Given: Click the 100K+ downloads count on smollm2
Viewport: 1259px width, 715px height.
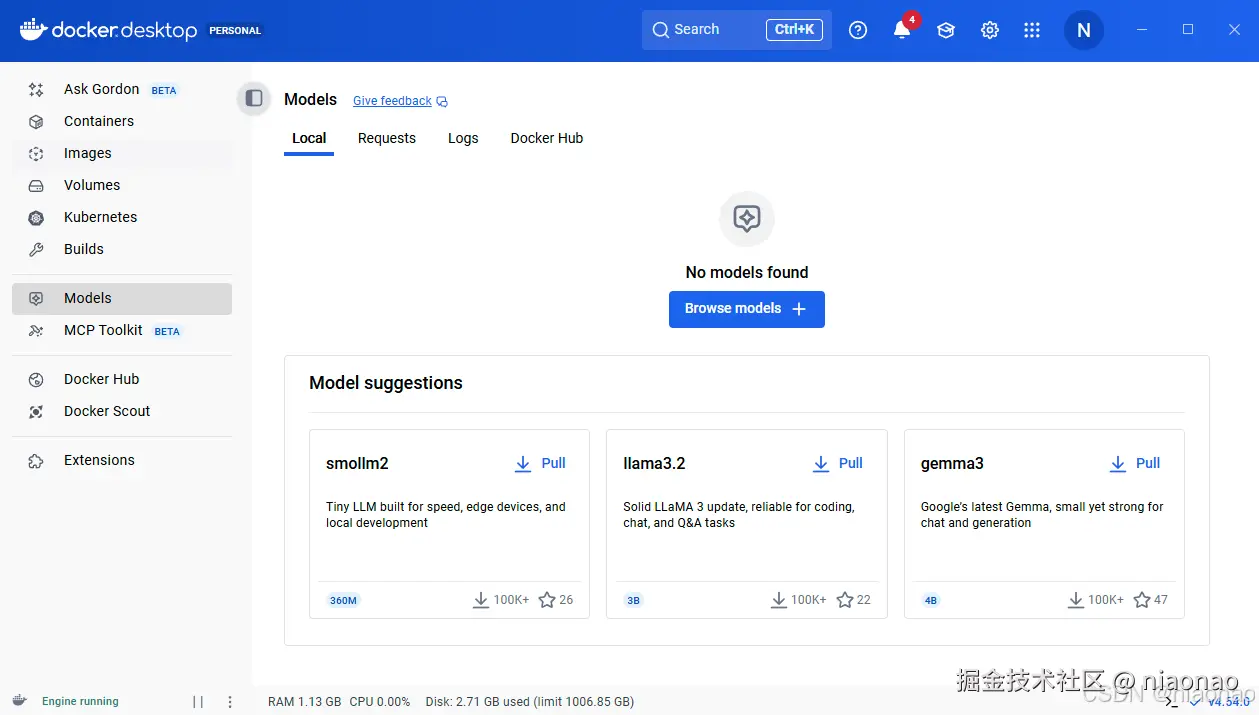Looking at the screenshot, I should pos(511,600).
